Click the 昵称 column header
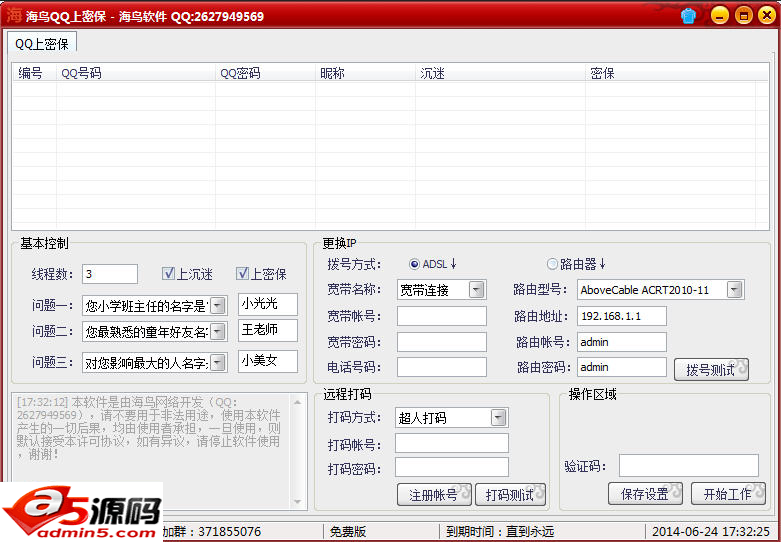 [x=365, y=74]
